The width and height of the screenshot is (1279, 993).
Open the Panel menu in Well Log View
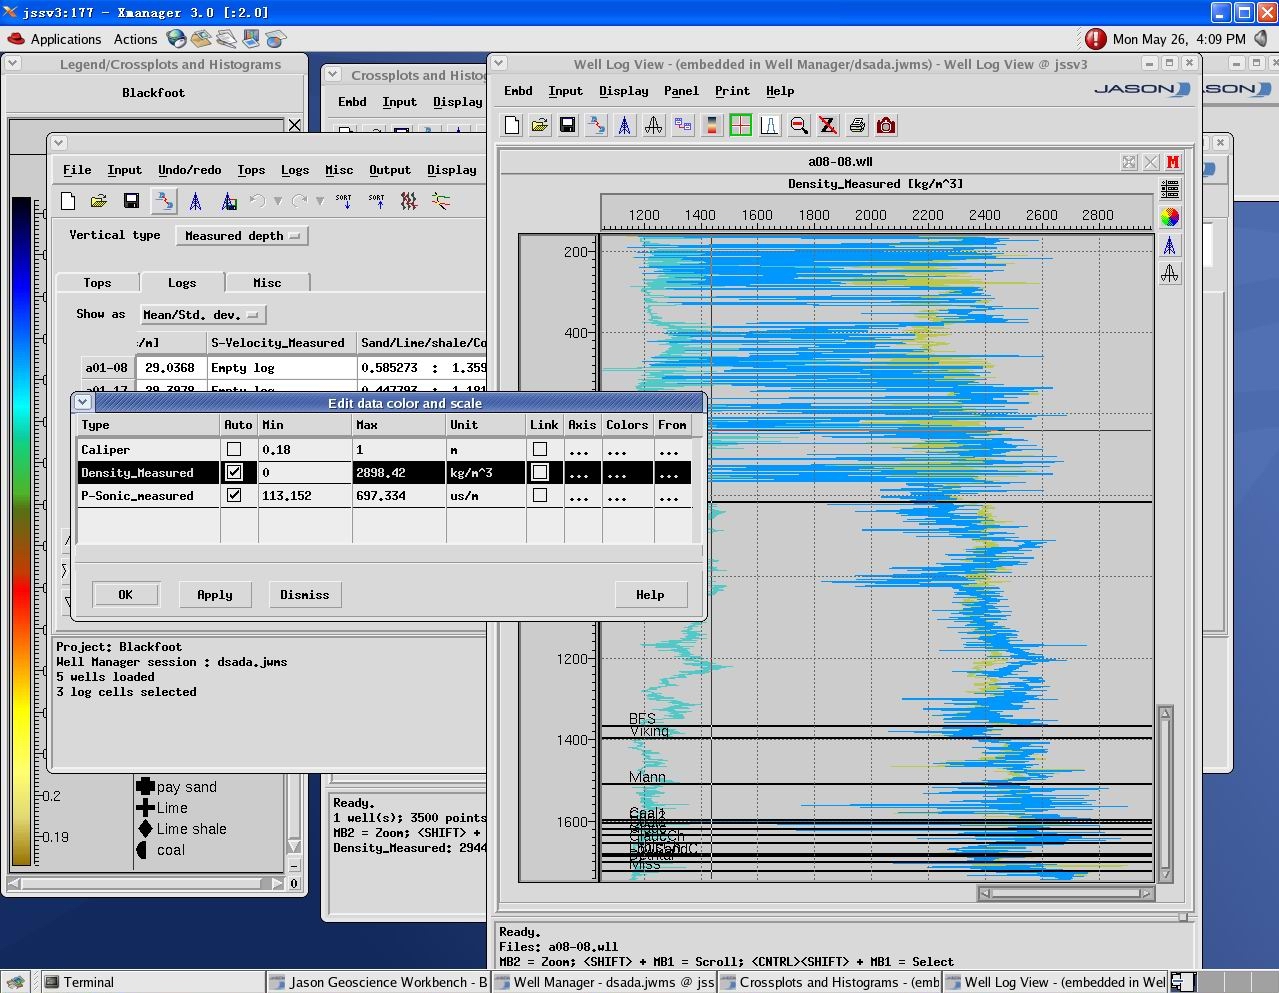tap(681, 91)
